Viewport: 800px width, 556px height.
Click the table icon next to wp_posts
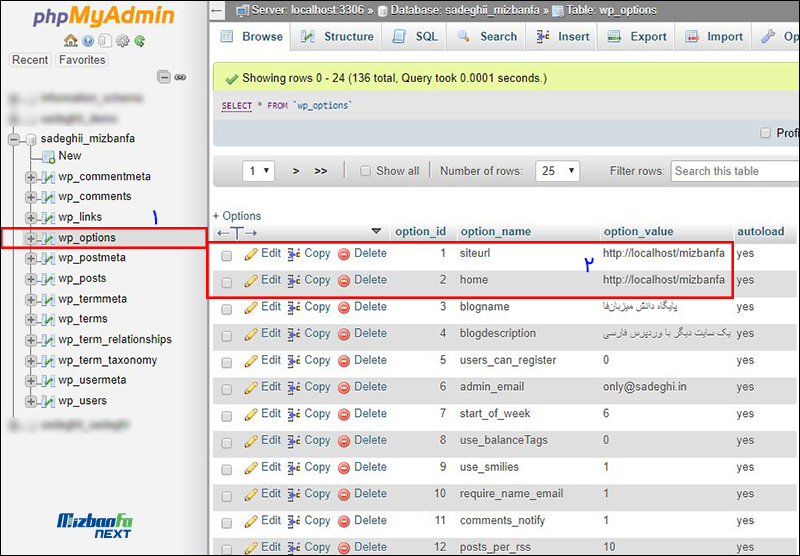tap(48, 279)
